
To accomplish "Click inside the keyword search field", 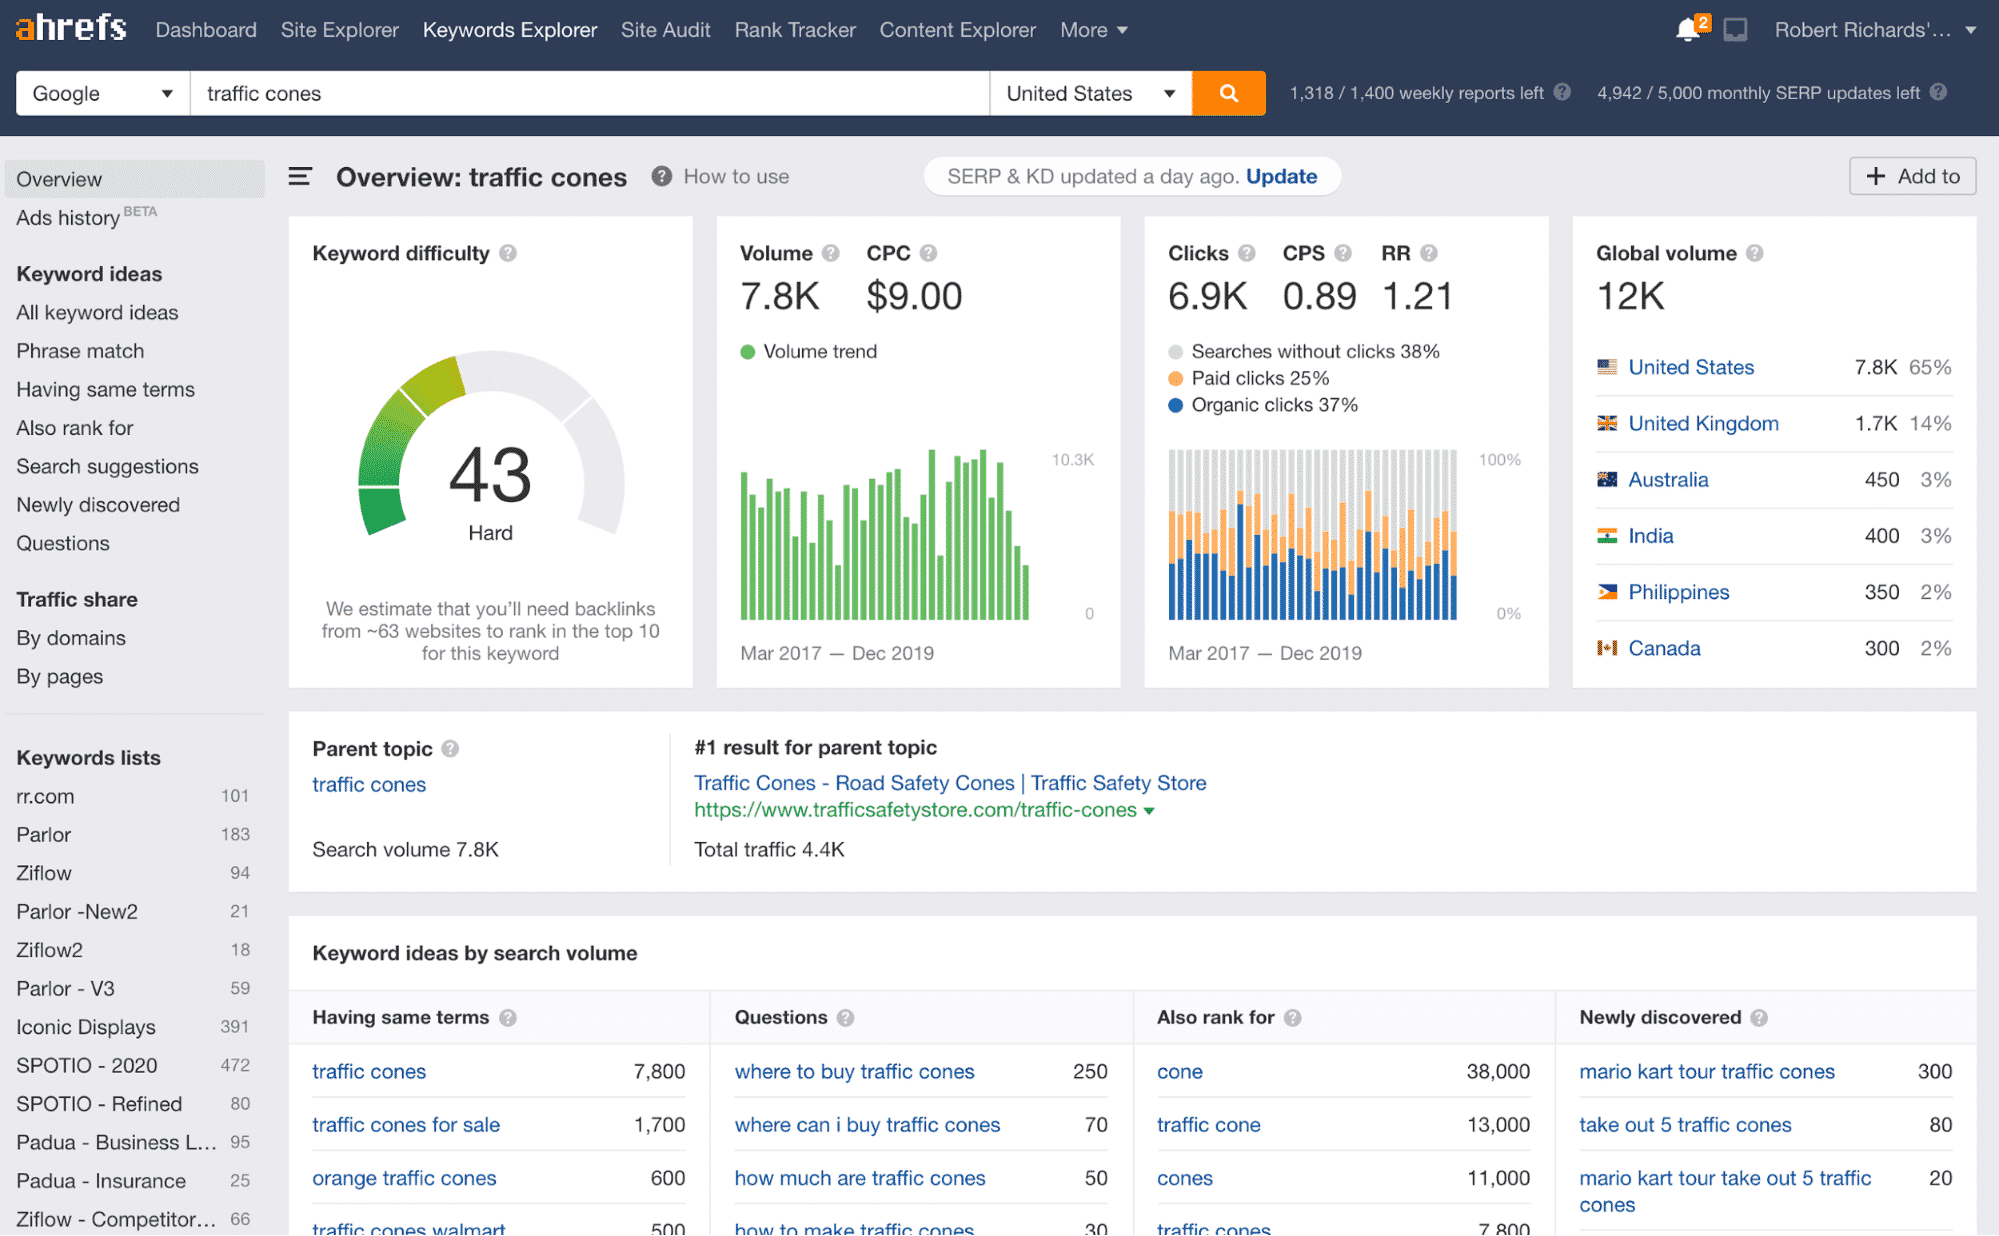I will 590,93.
